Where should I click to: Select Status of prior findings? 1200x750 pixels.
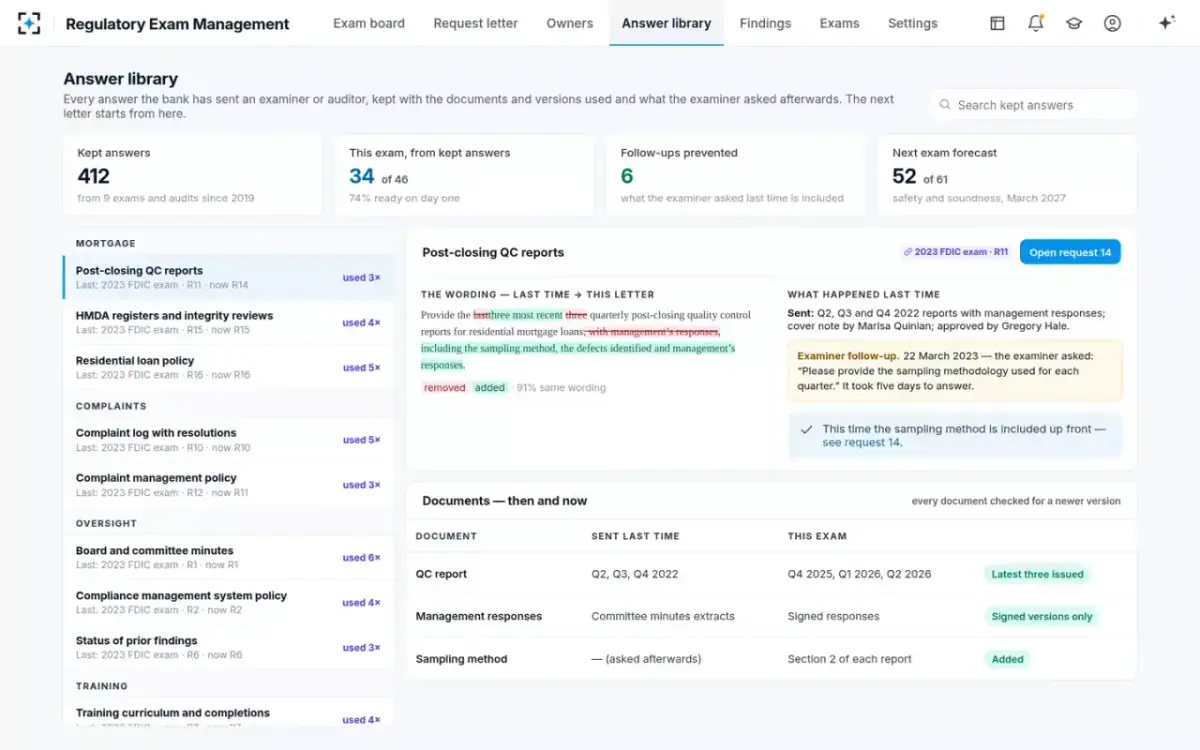tap(228, 648)
